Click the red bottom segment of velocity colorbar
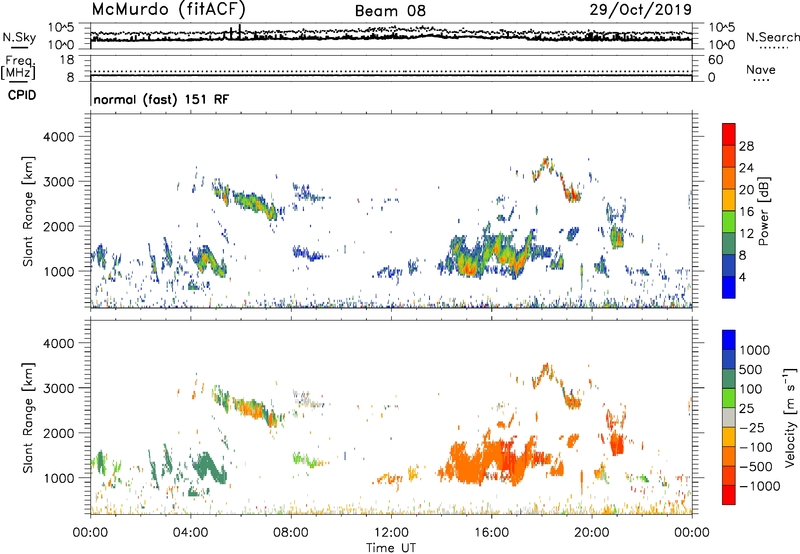Image resolution: width=800 pixels, height=554 pixels. click(729, 495)
